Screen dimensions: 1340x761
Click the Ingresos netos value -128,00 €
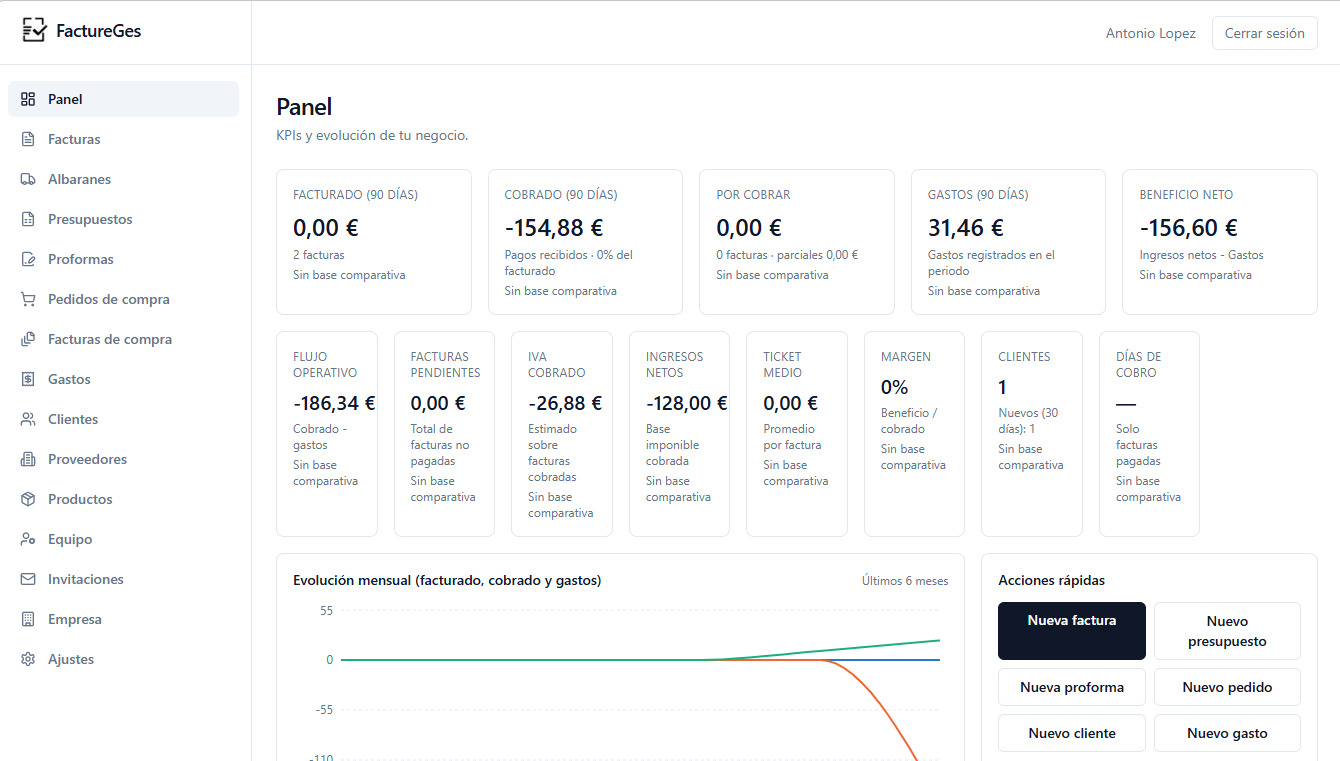click(x=686, y=404)
